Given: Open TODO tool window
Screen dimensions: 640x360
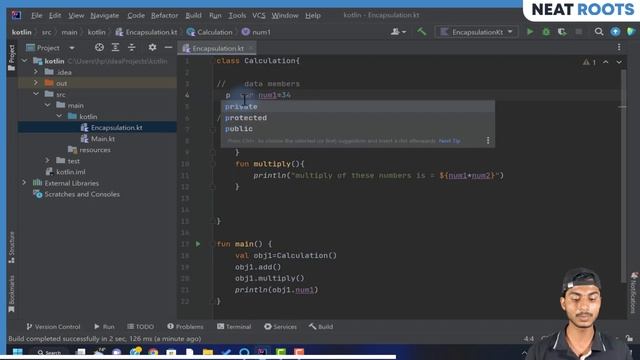Looking at the screenshot, I should click(141, 327).
